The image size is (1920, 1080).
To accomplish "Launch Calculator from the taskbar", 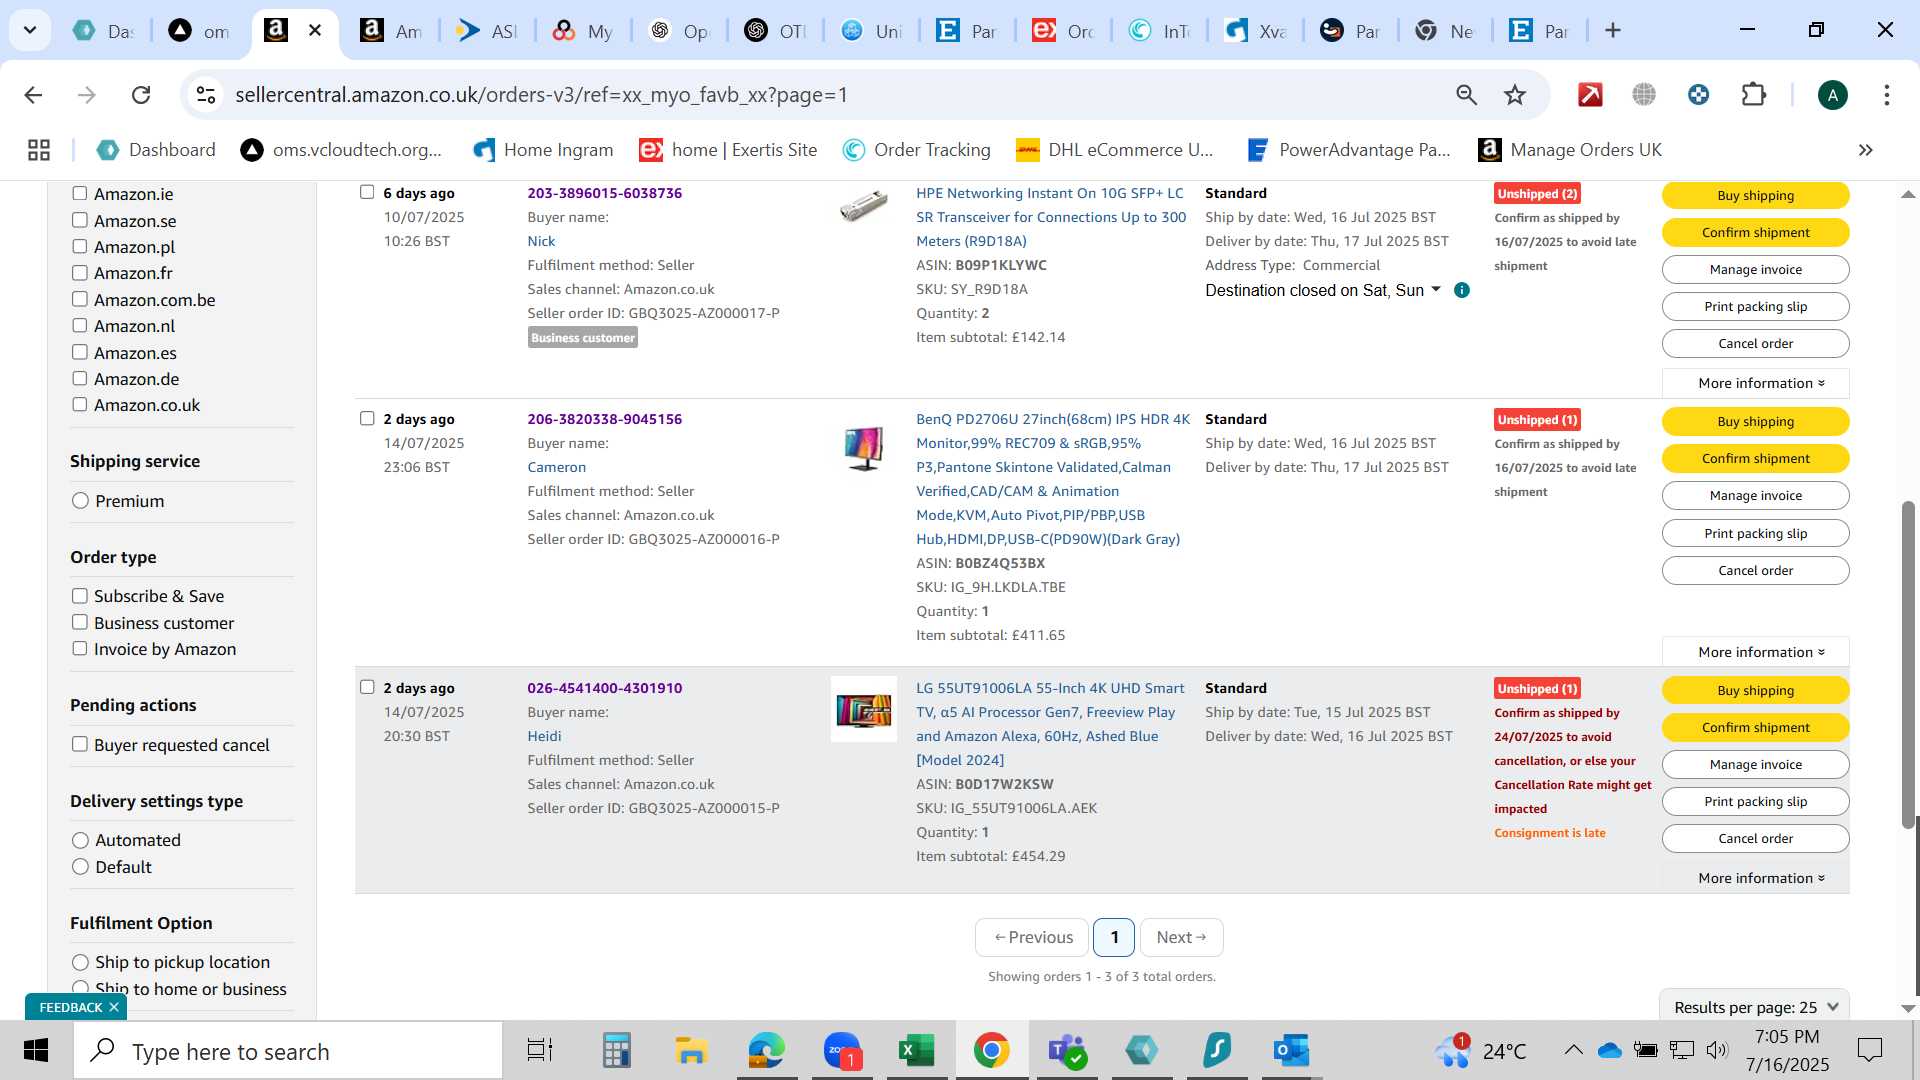I will click(616, 1051).
